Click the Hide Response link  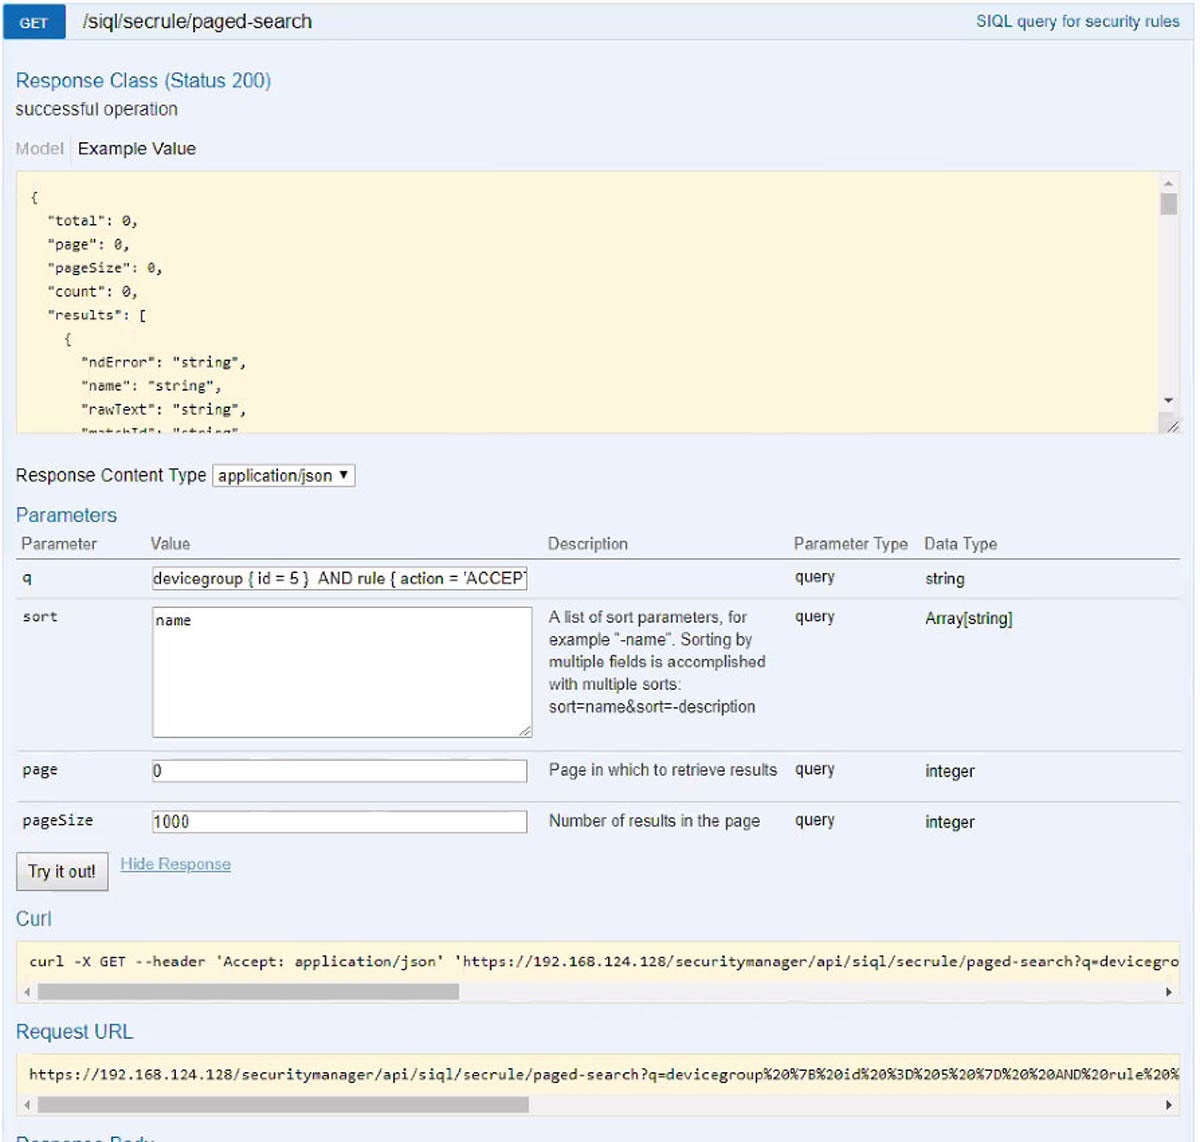pyautogui.click(x=175, y=864)
